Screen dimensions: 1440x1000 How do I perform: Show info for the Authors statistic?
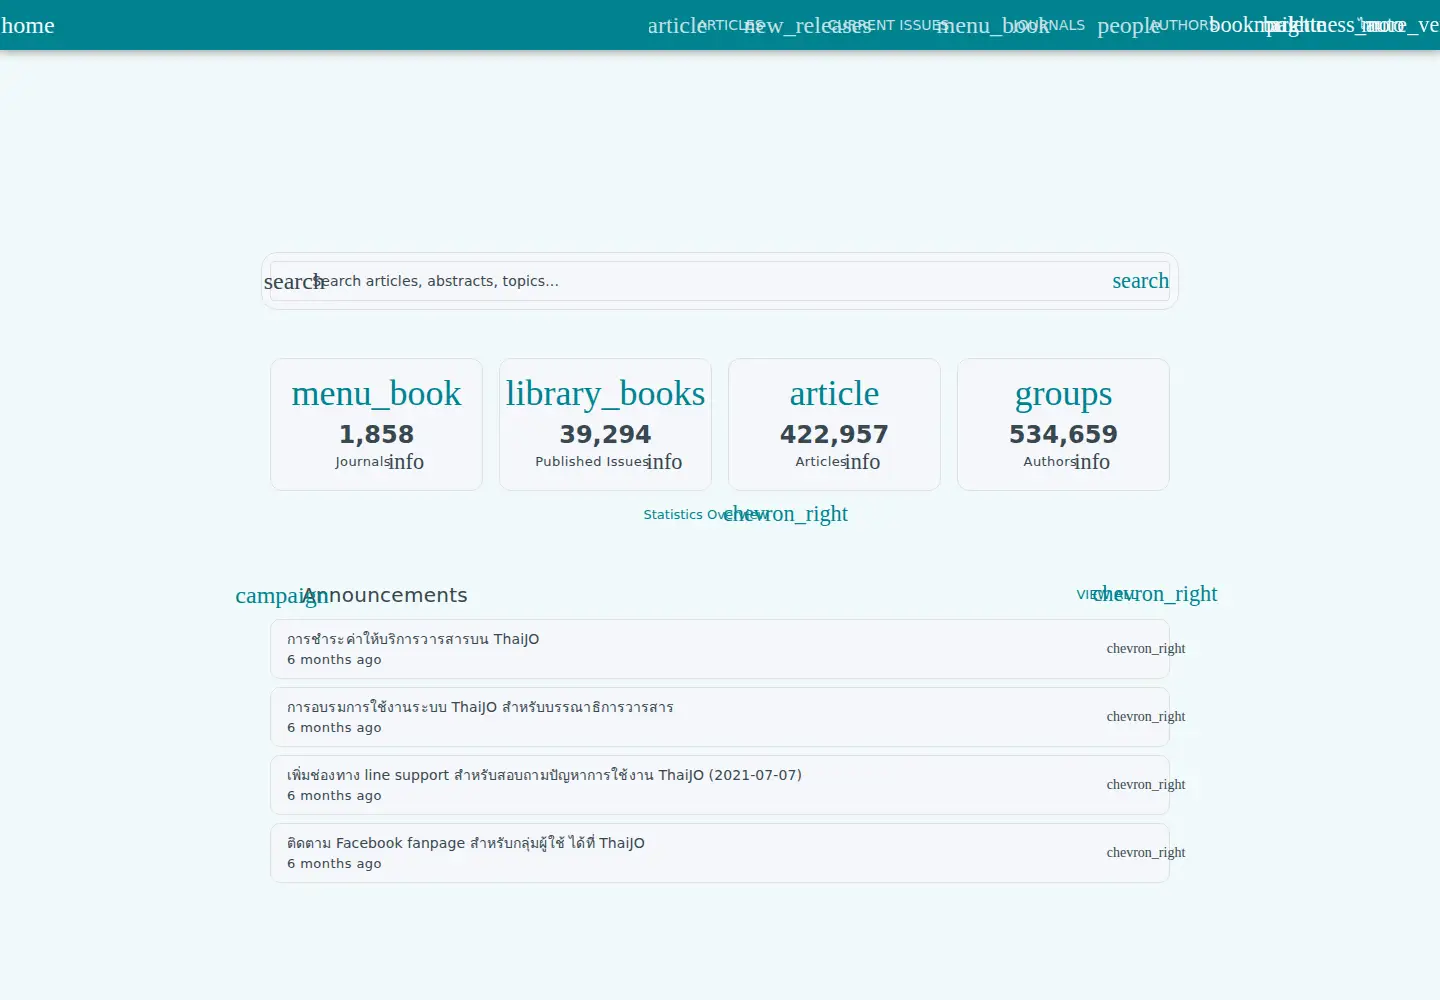coord(1092,462)
